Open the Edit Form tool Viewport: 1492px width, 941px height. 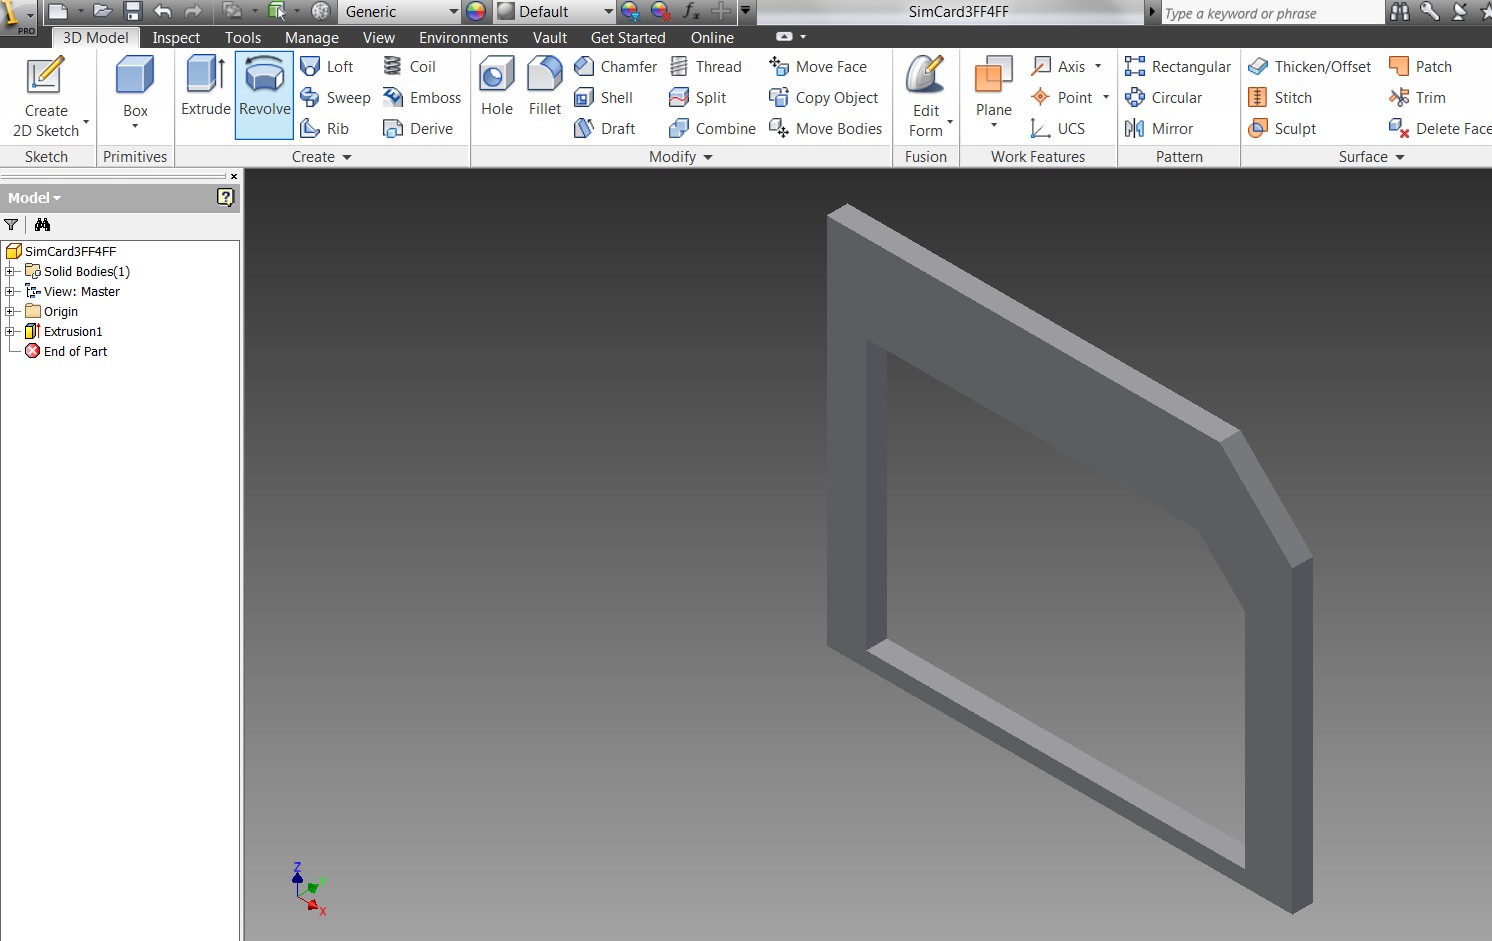tap(926, 97)
